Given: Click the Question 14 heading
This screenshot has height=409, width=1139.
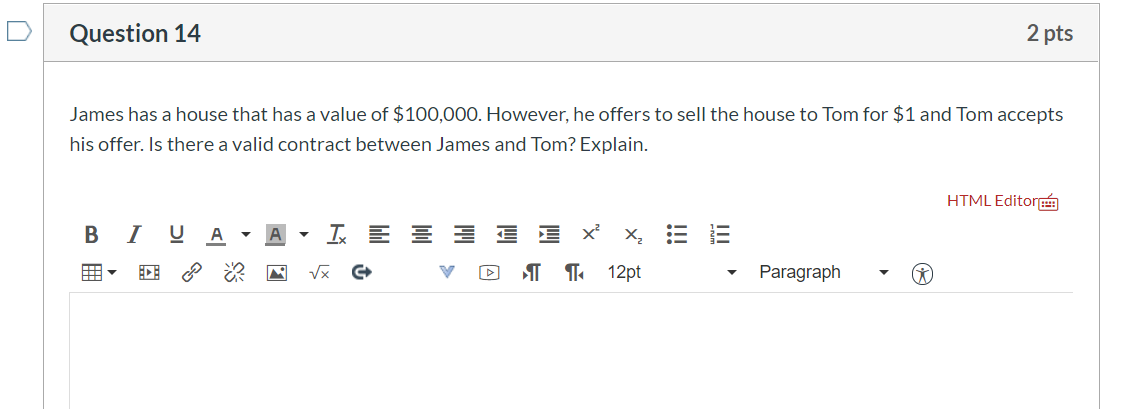Looking at the screenshot, I should point(135,33).
